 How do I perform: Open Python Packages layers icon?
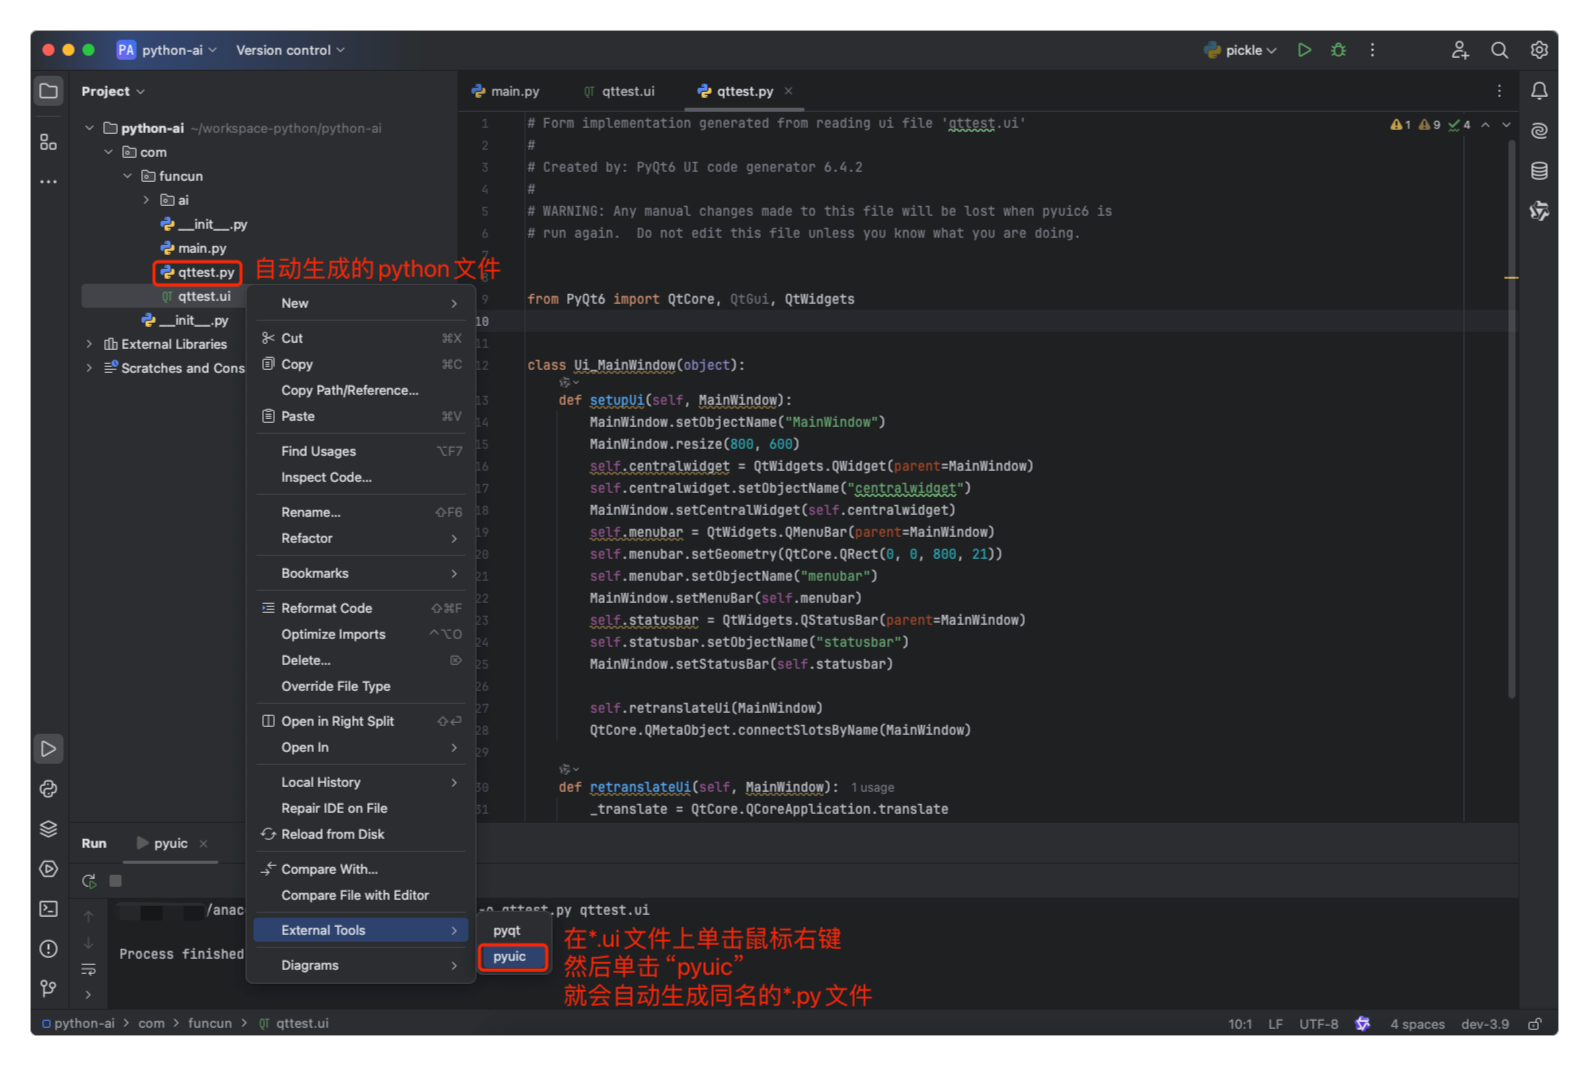[x=48, y=829]
